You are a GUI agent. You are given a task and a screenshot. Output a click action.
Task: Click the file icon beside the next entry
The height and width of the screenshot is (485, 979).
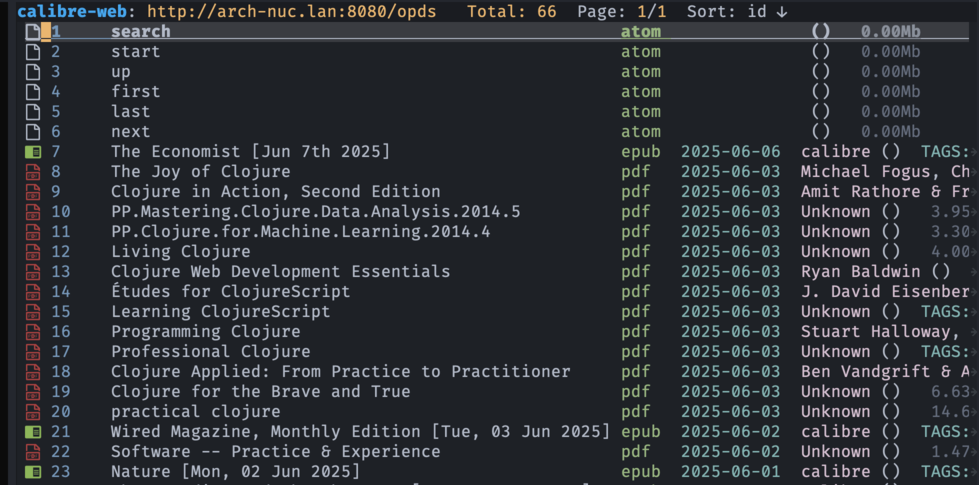[33, 132]
